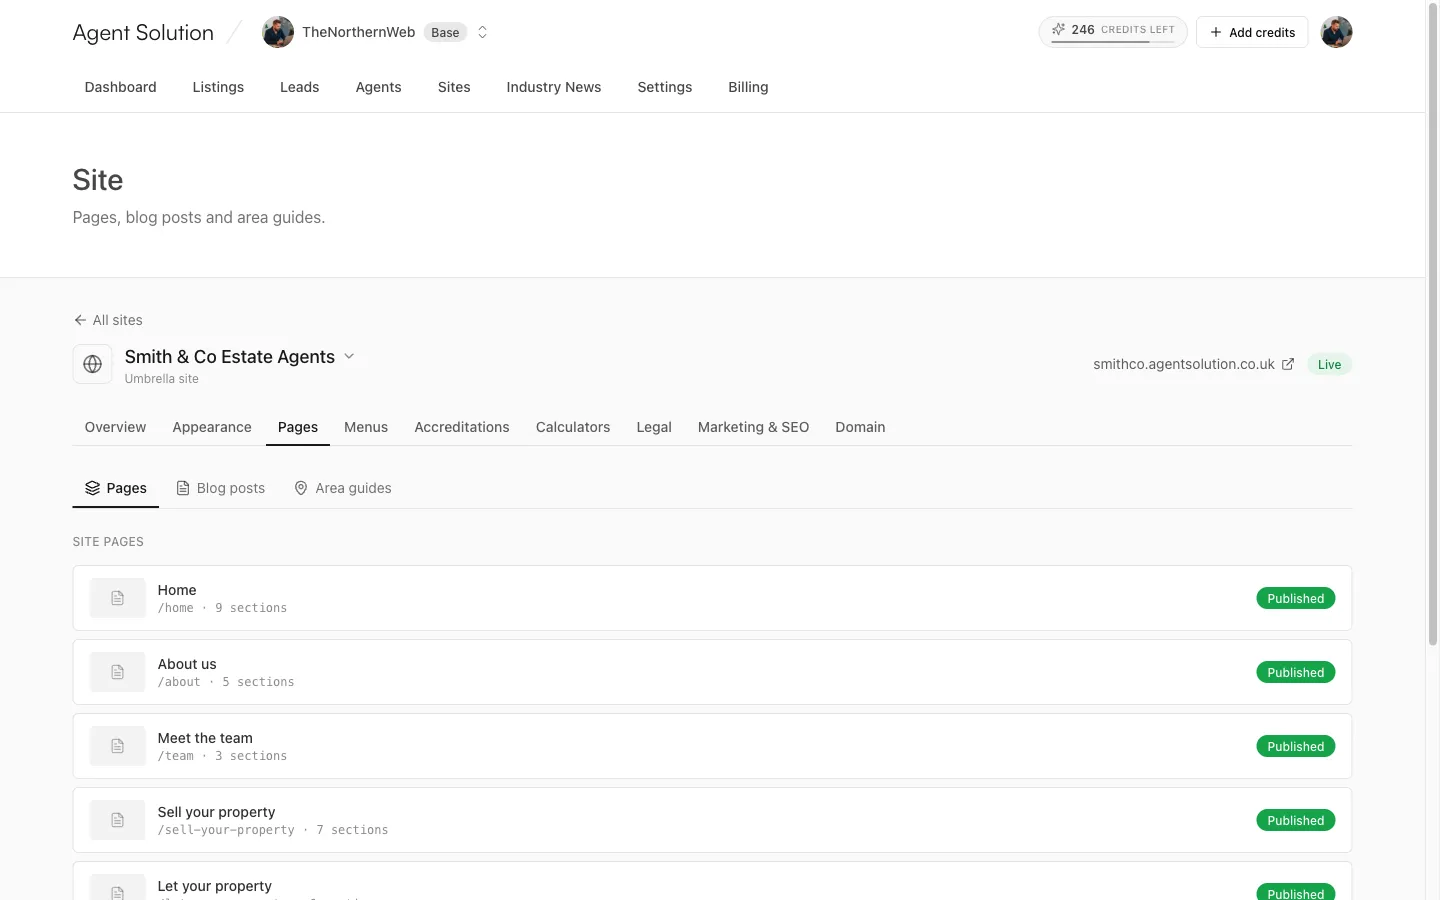Click the globe icon beside Smith & Co
This screenshot has width=1440, height=900.
[x=92, y=364]
